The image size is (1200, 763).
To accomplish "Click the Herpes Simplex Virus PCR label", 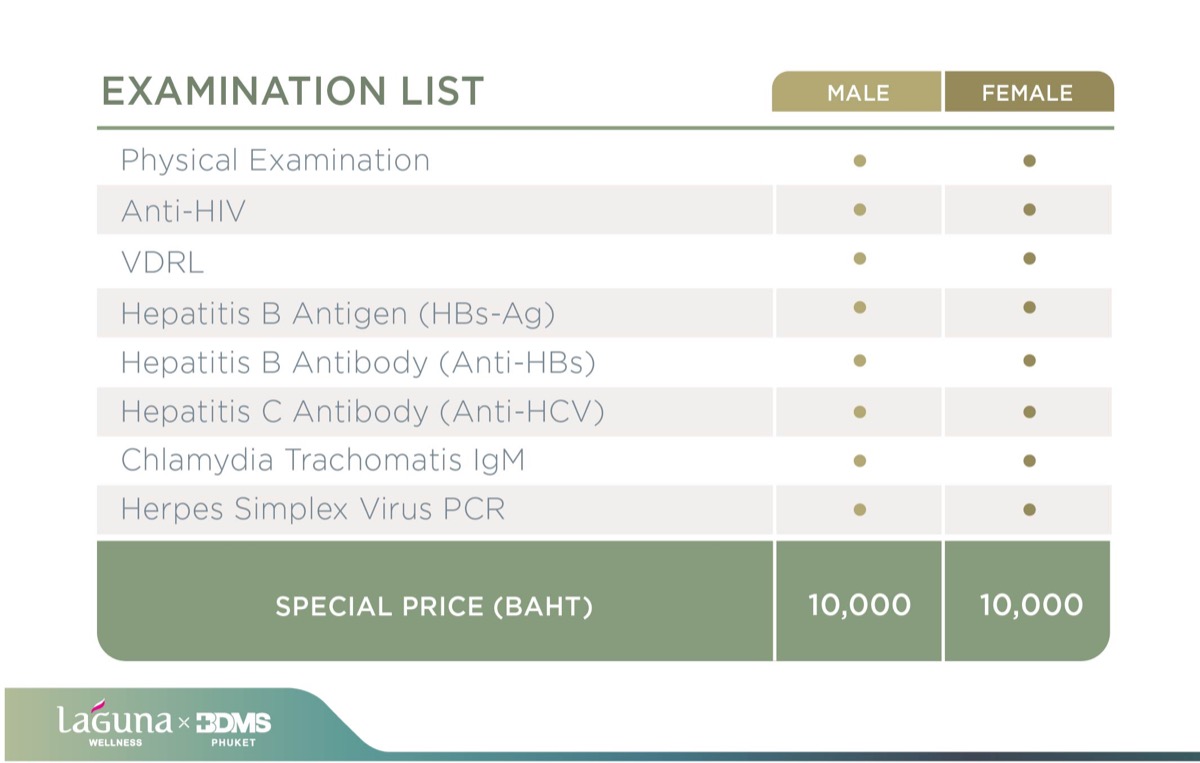I will 312,510.
